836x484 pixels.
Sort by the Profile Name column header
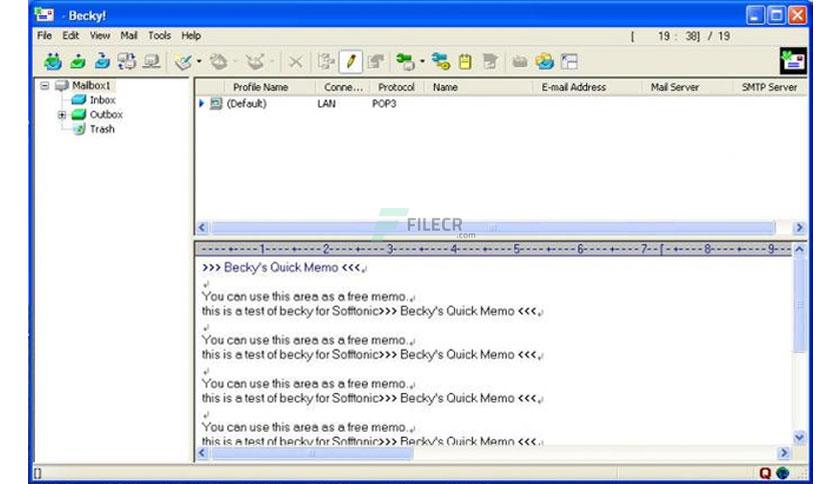tap(261, 87)
